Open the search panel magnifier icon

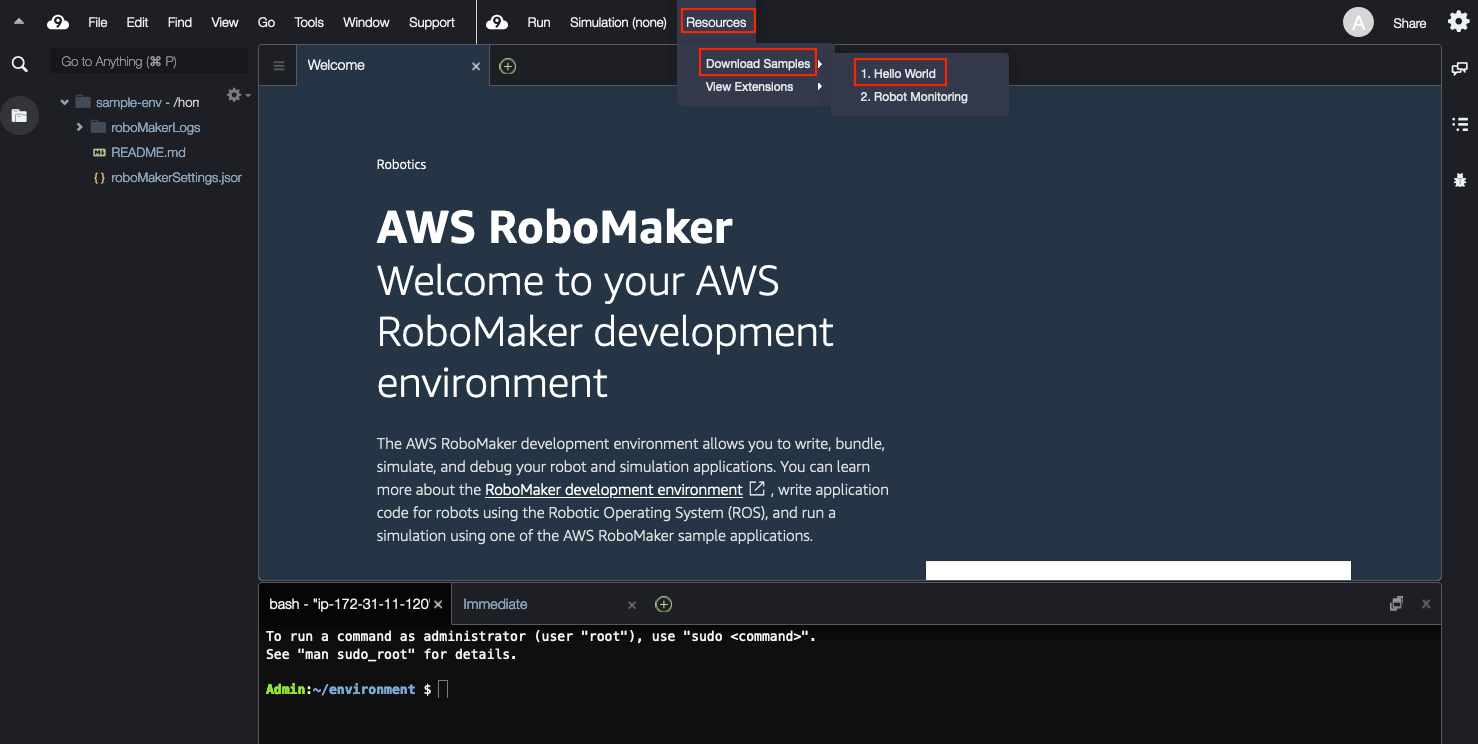[x=19, y=64]
